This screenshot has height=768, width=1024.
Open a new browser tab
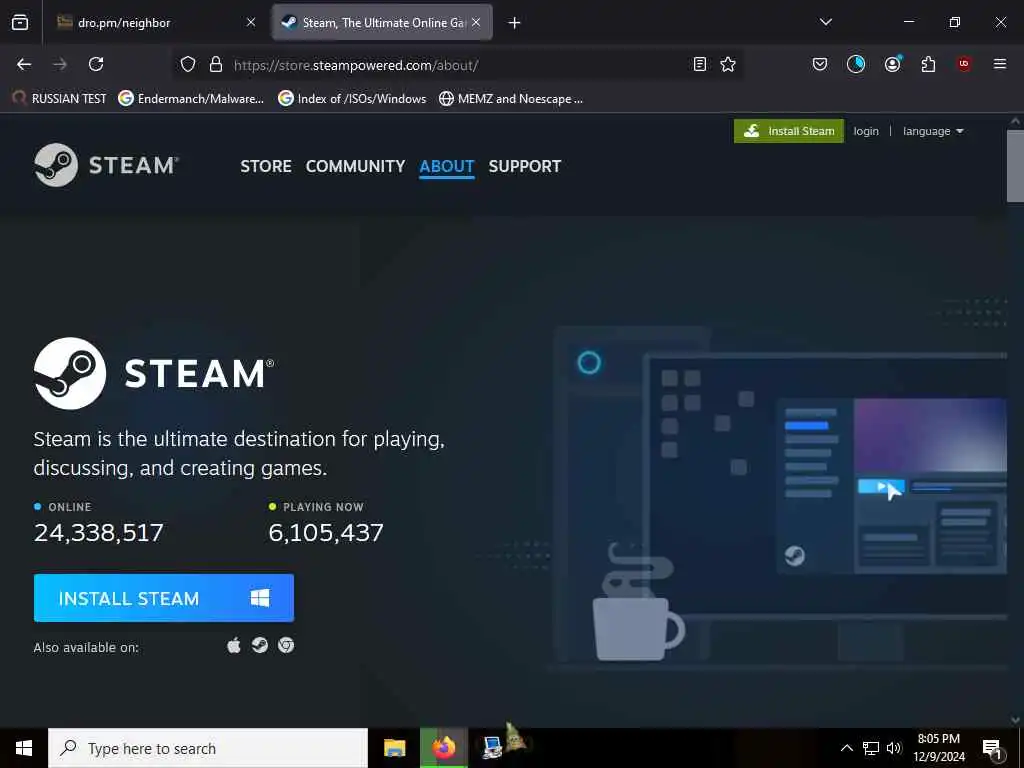(514, 23)
